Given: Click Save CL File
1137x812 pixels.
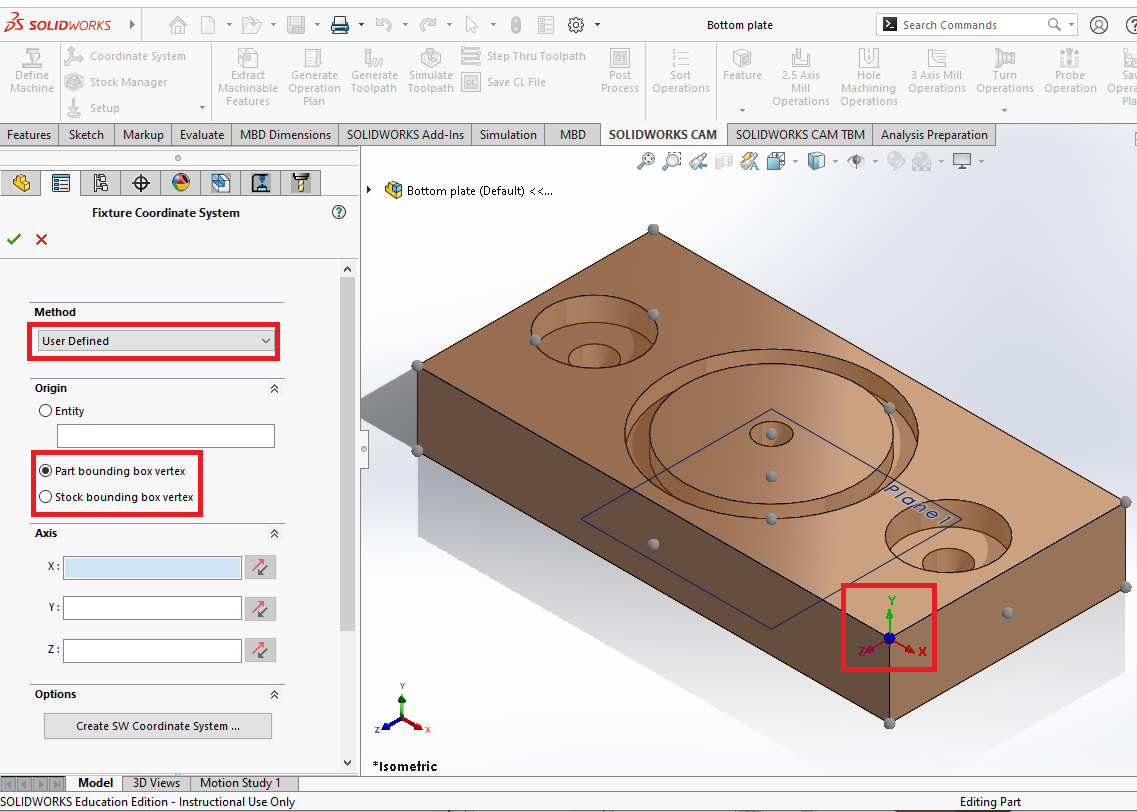Looking at the screenshot, I should click(x=504, y=82).
